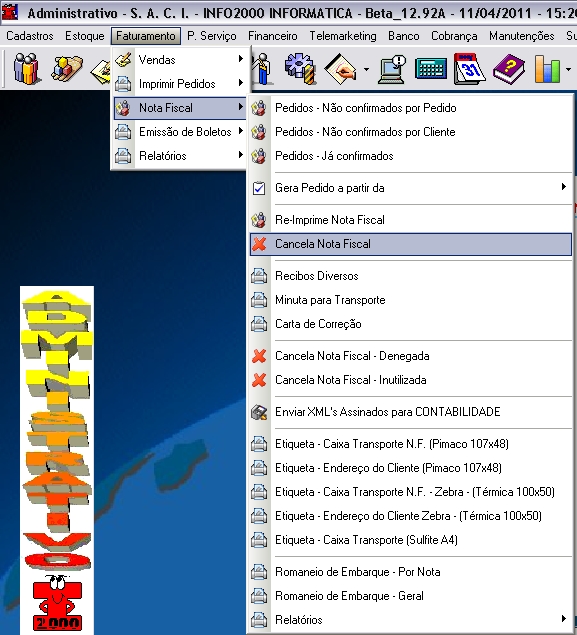Click the icon beside Pedidos - Já confirmados
This screenshot has height=635, width=577.
coord(259,156)
